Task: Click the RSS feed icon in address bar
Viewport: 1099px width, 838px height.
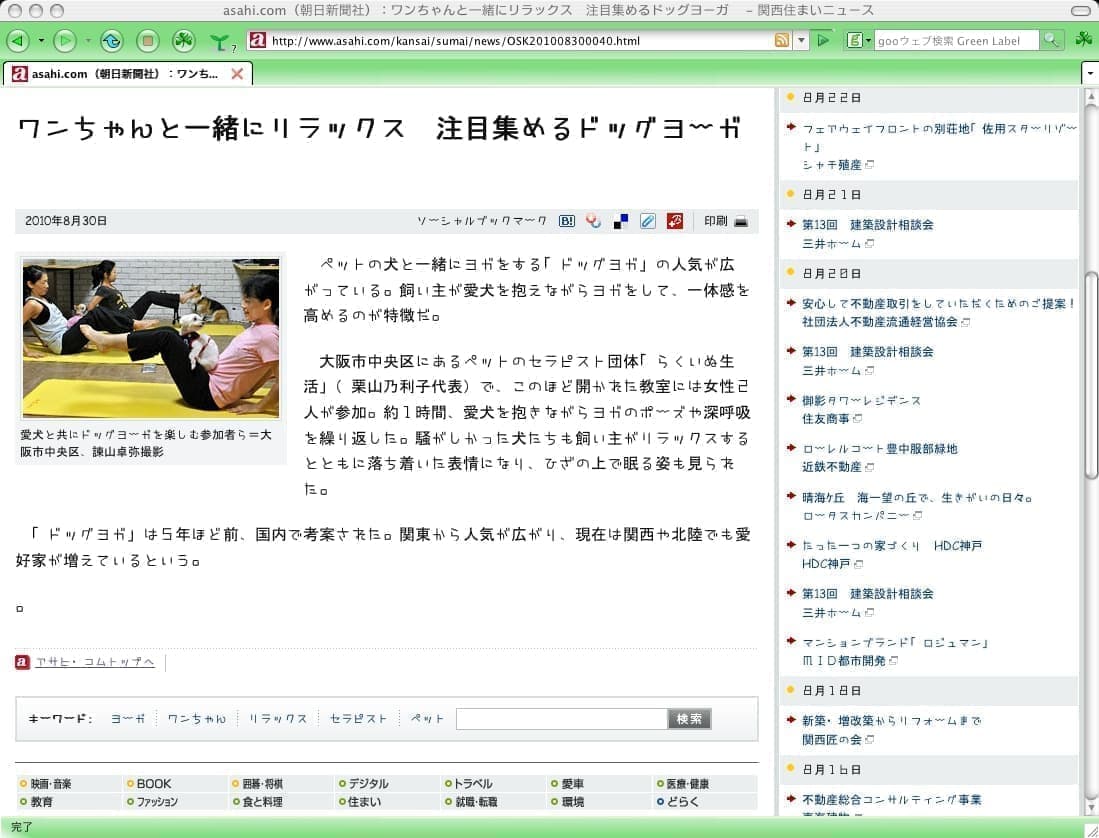Action: click(781, 41)
